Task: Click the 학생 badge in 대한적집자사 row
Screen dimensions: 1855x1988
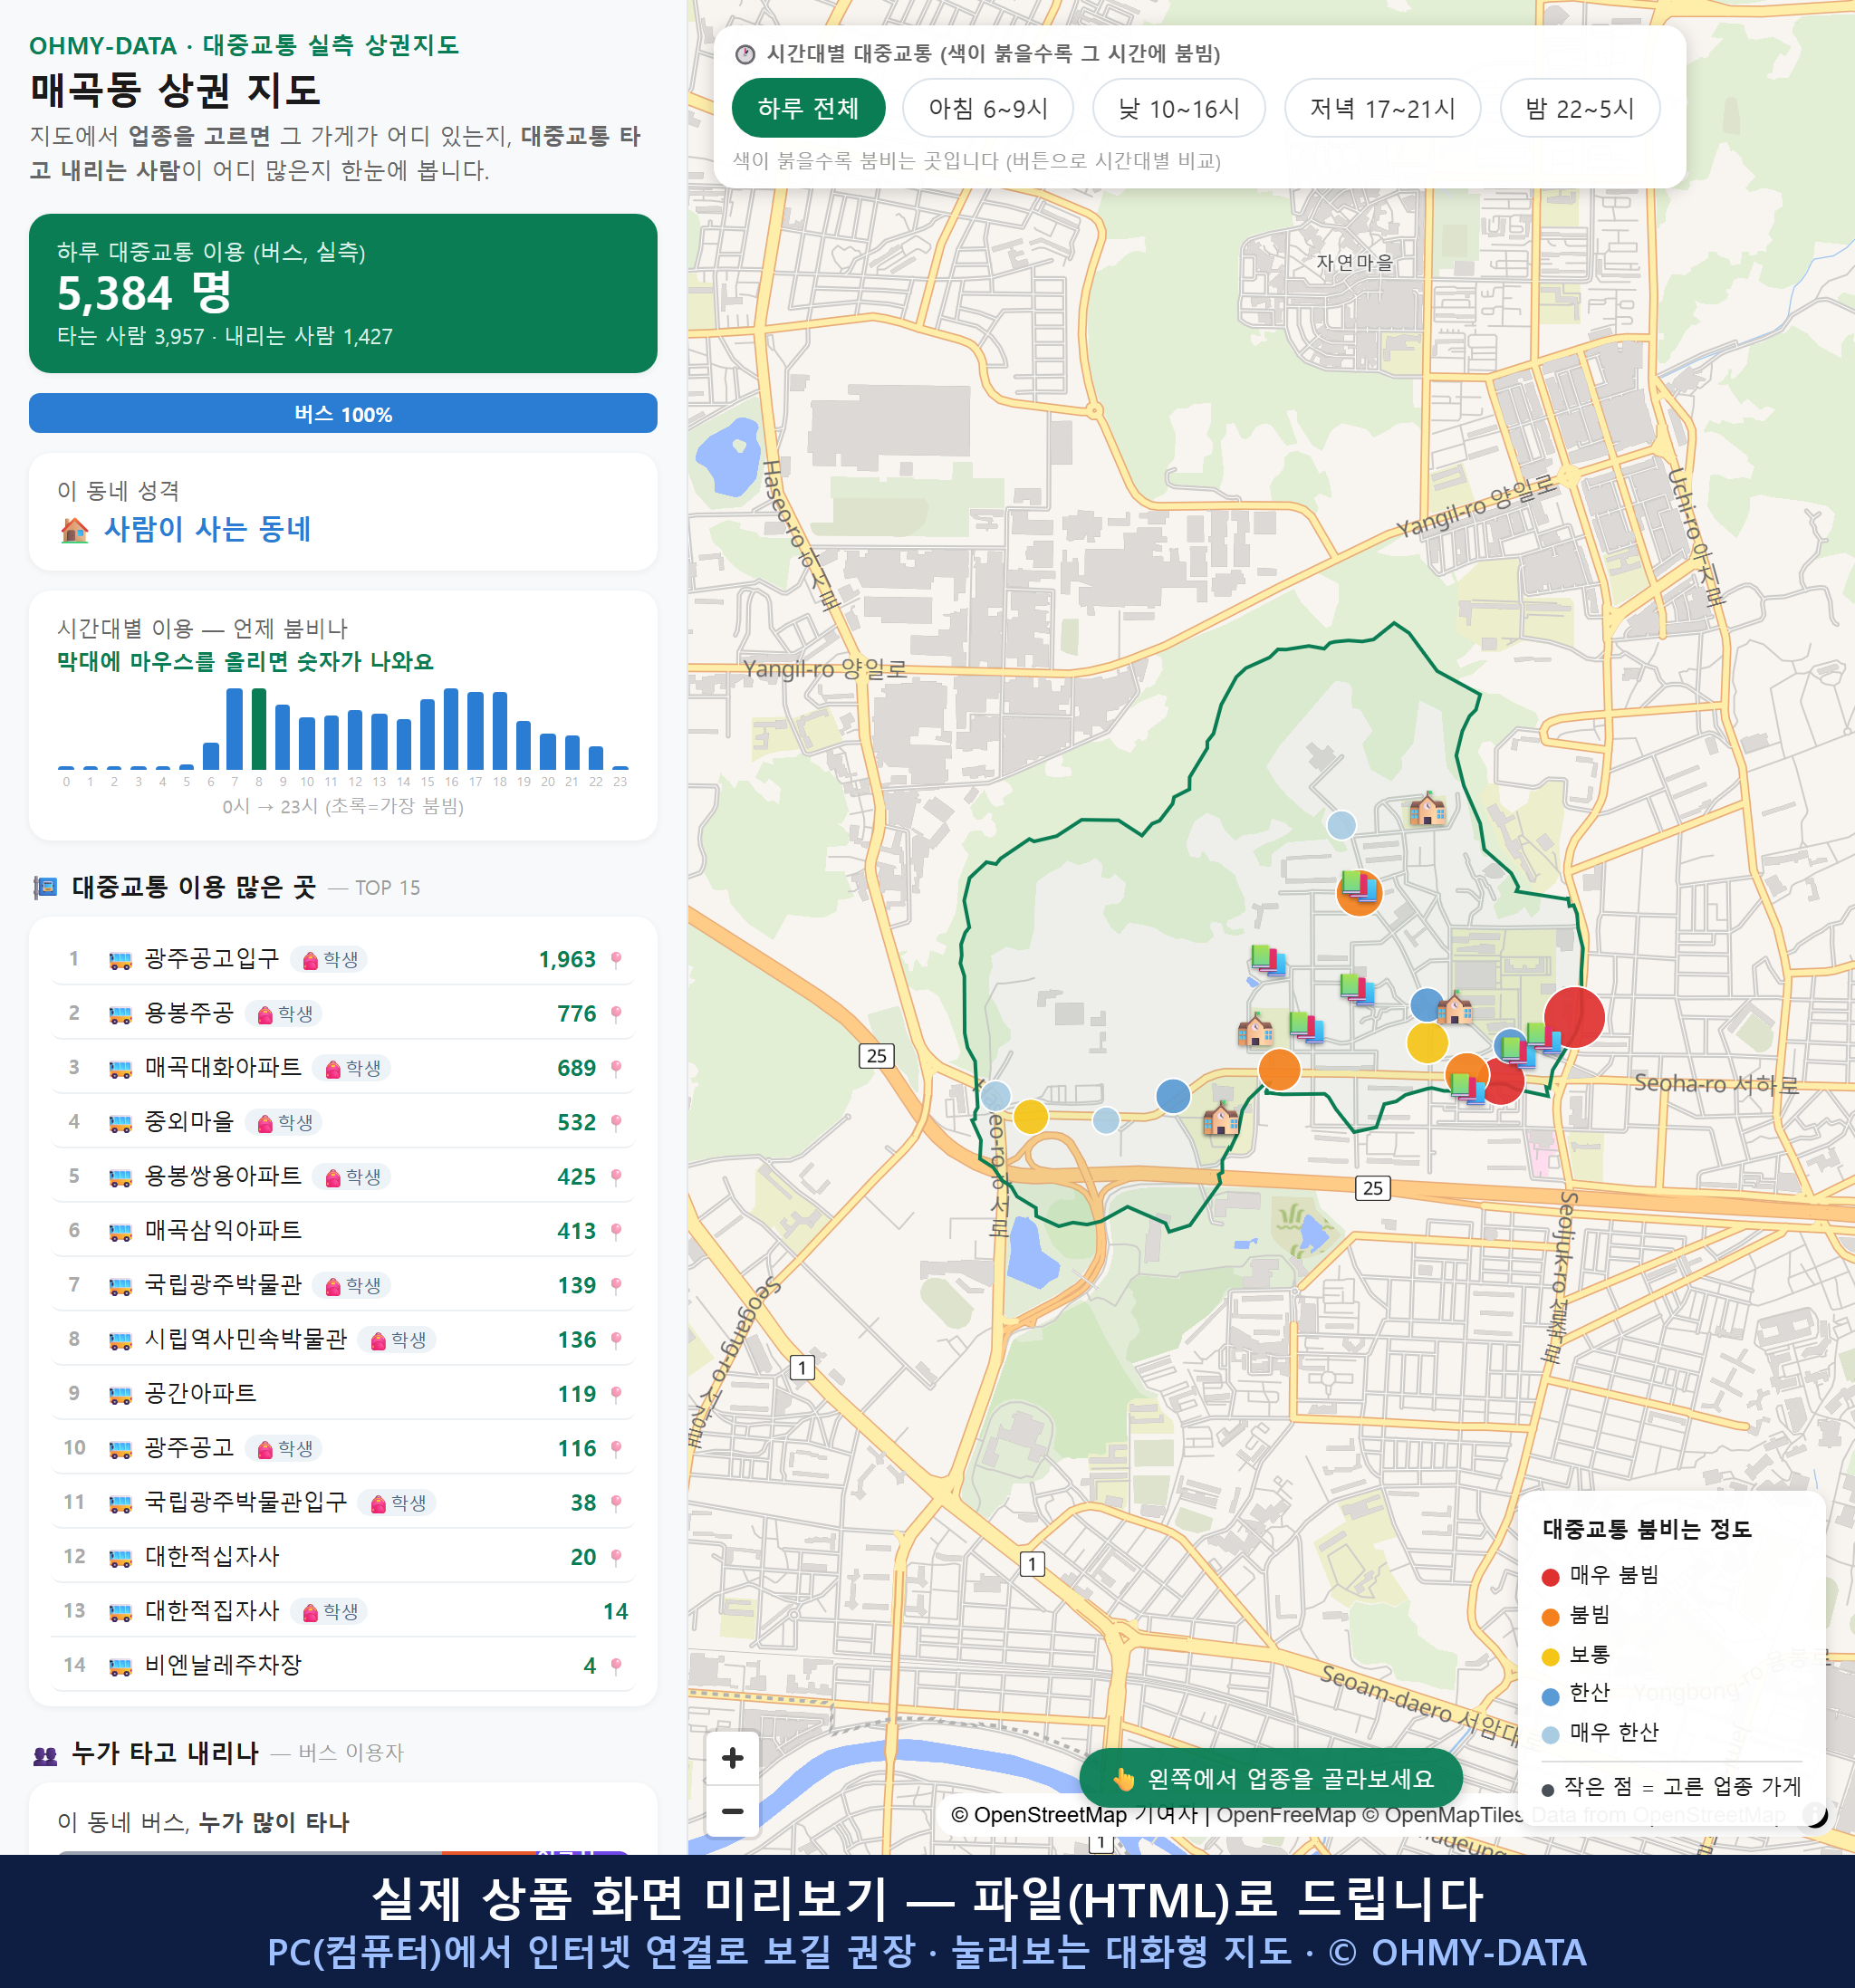Action: coord(330,1612)
